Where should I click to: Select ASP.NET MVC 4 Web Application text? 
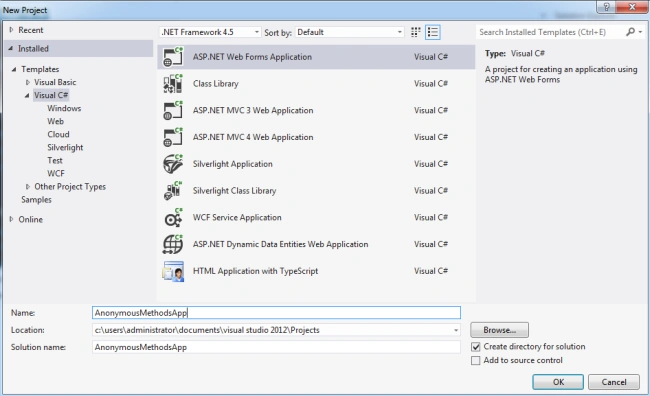click(253, 137)
